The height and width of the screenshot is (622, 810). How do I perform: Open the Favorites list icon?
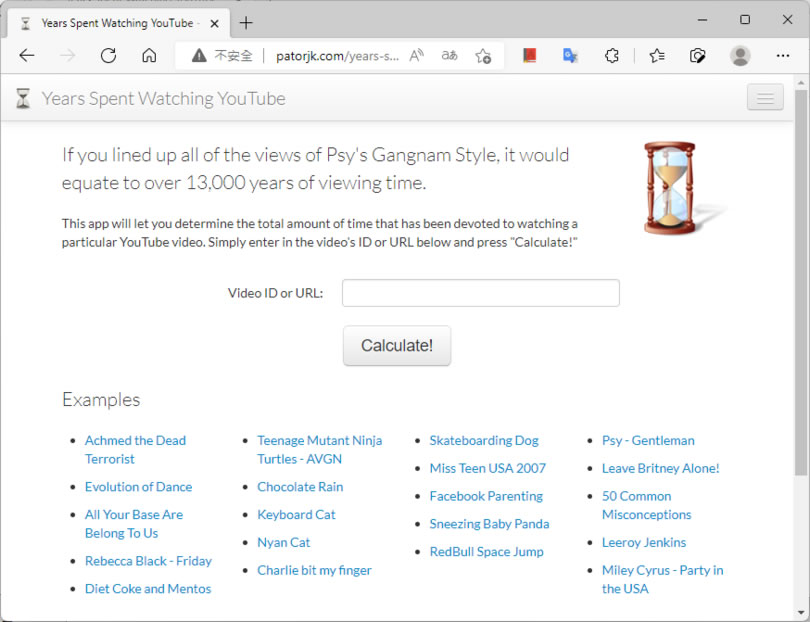(657, 55)
